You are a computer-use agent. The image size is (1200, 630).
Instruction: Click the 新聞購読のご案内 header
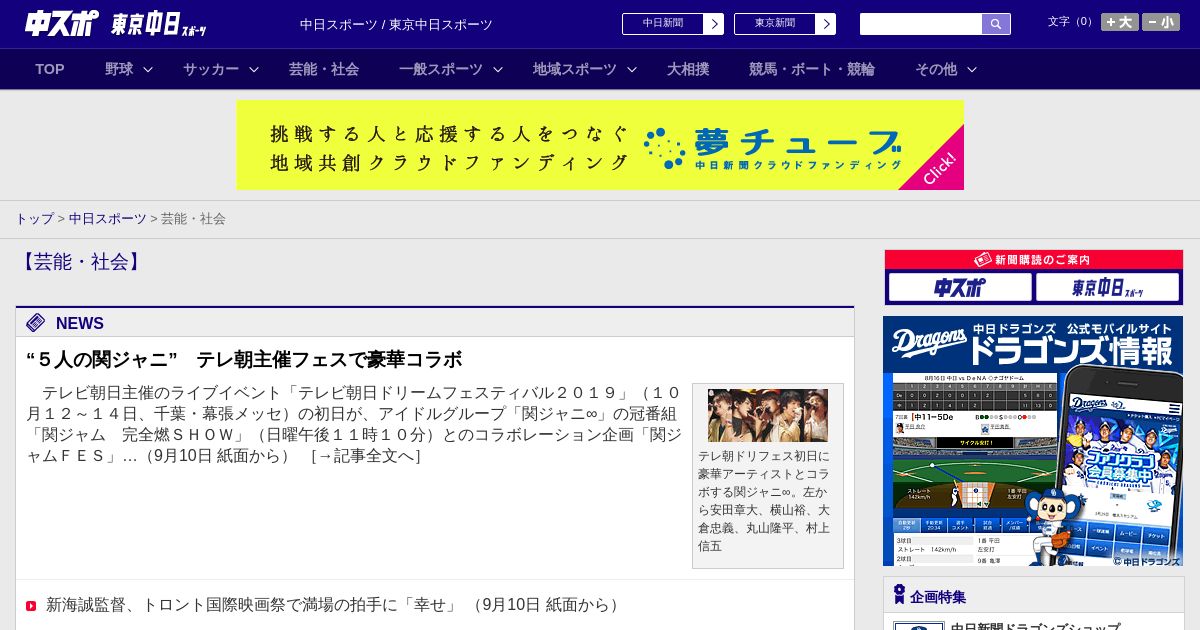1034,260
